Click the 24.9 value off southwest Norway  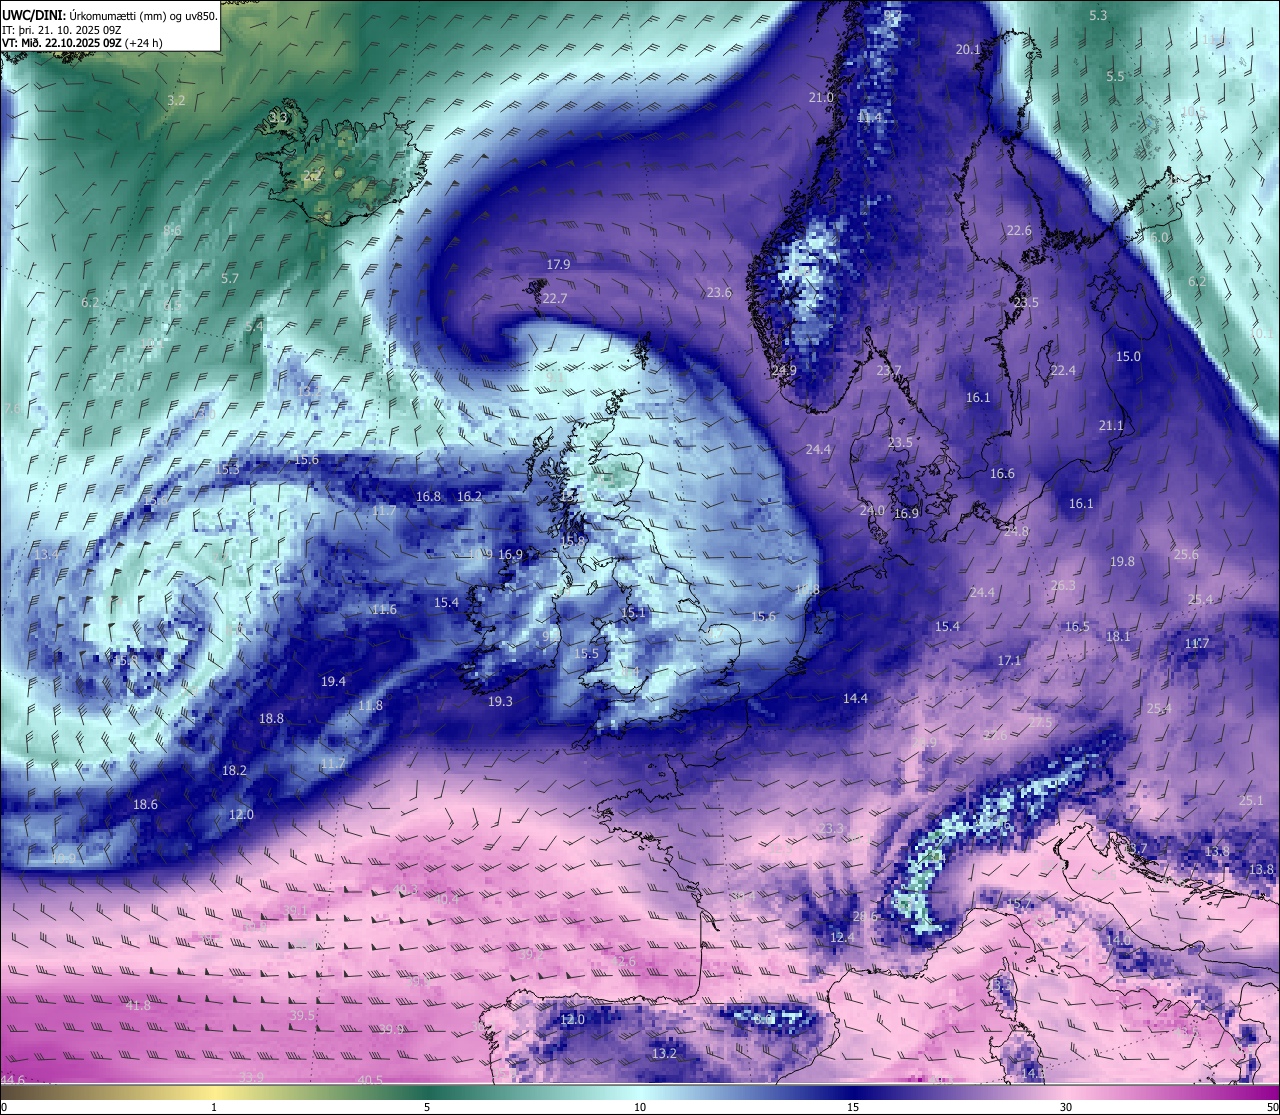[784, 370]
